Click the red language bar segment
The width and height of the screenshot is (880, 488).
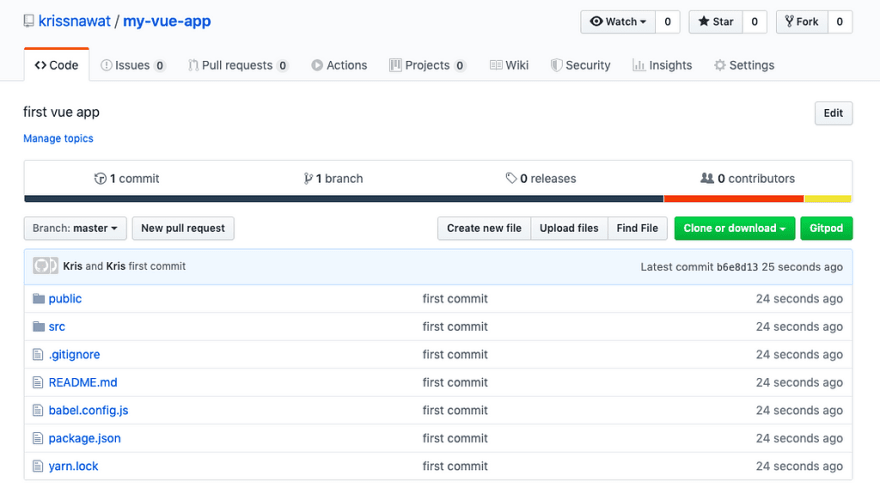click(x=734, y=199)
